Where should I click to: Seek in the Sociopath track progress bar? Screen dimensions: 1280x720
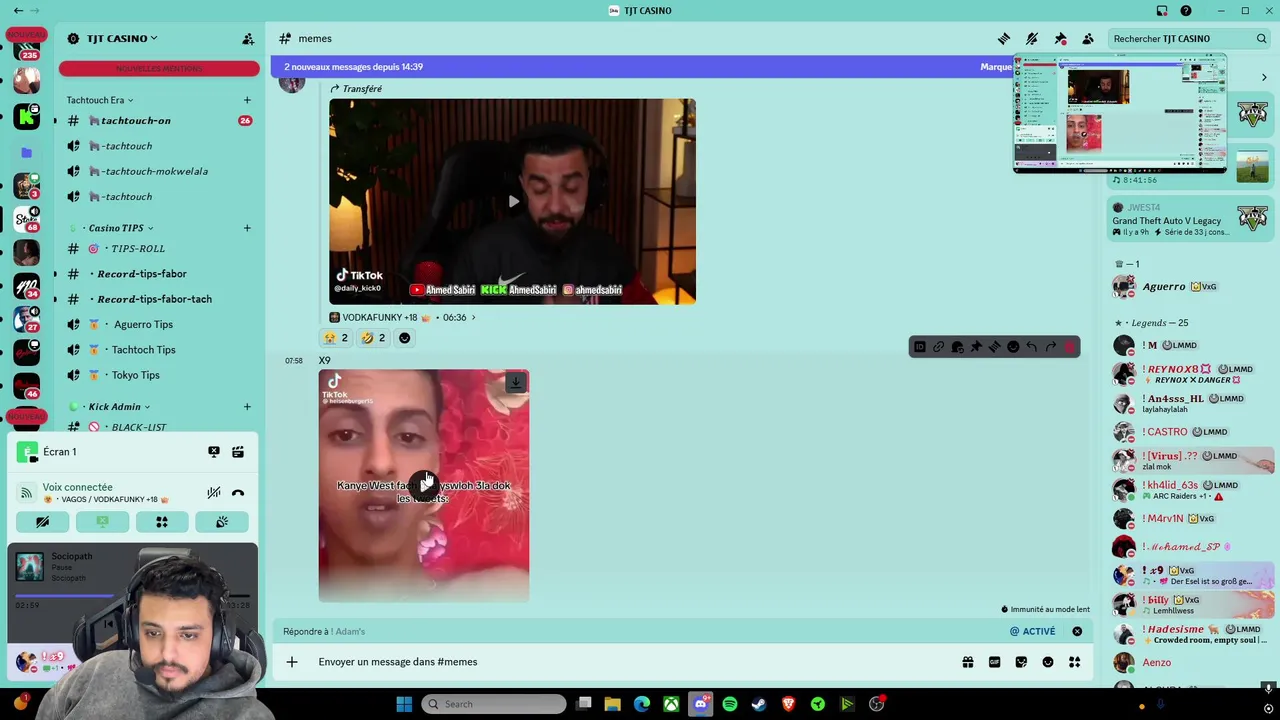(x=133, y=596)
